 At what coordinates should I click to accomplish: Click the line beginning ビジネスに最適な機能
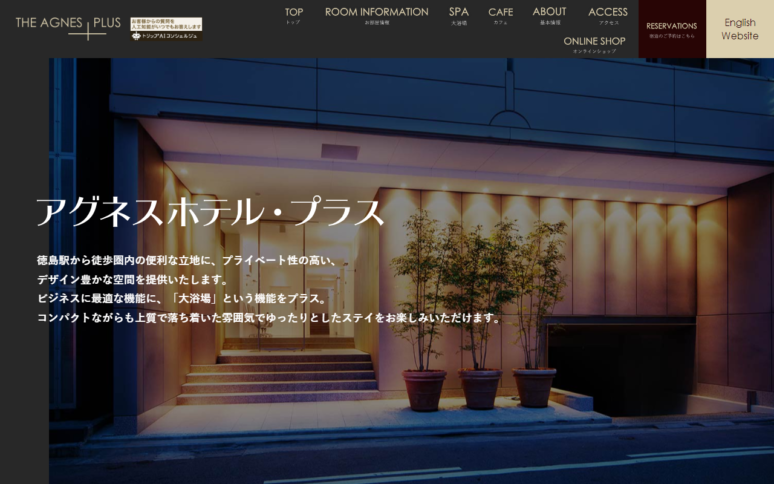tap(182, 298)
